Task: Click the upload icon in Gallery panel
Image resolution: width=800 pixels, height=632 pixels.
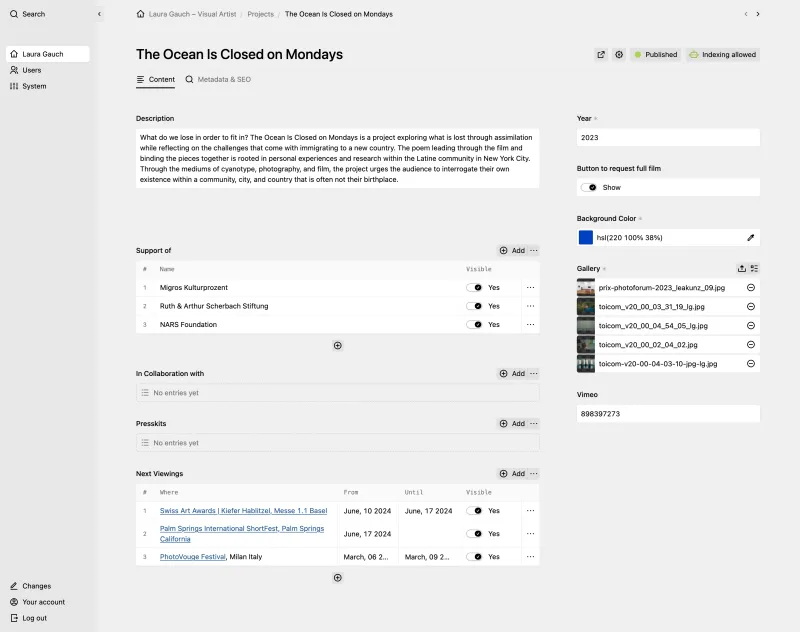Action: 741,268
